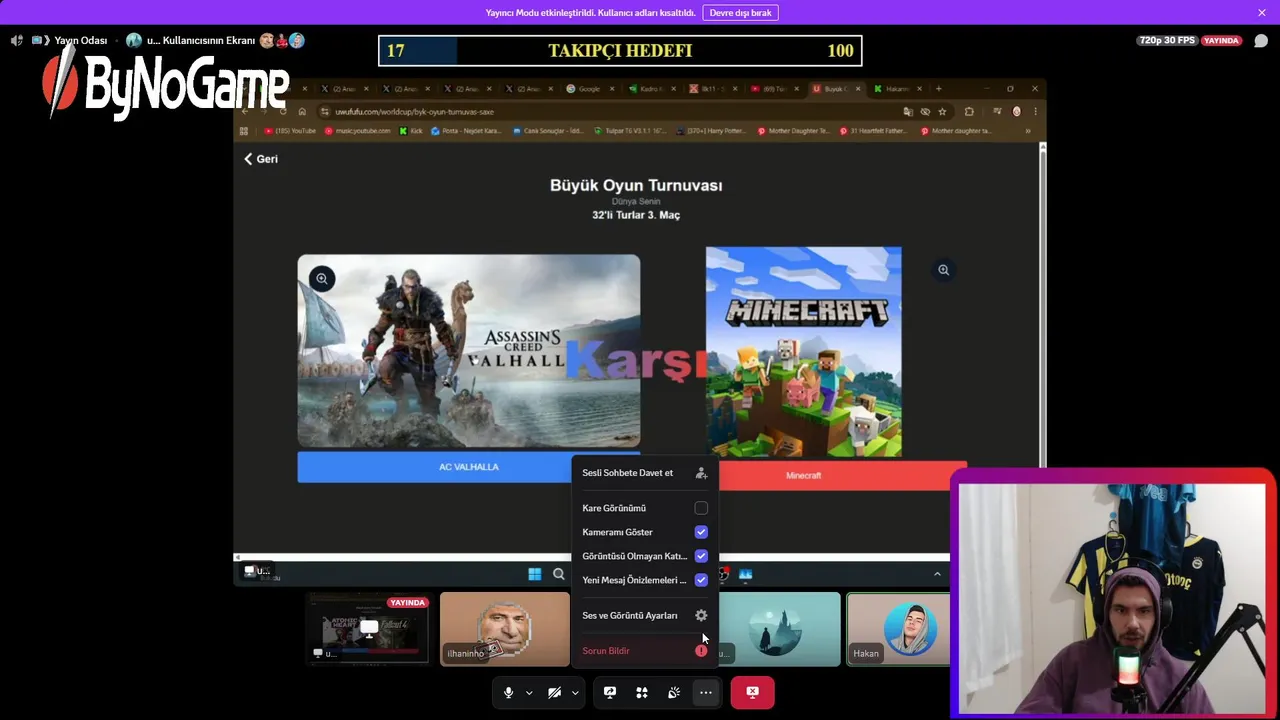Click the Windows Start icon in taskbar
The width and height of the screenshot is (1280, 720).
(535, 574)
